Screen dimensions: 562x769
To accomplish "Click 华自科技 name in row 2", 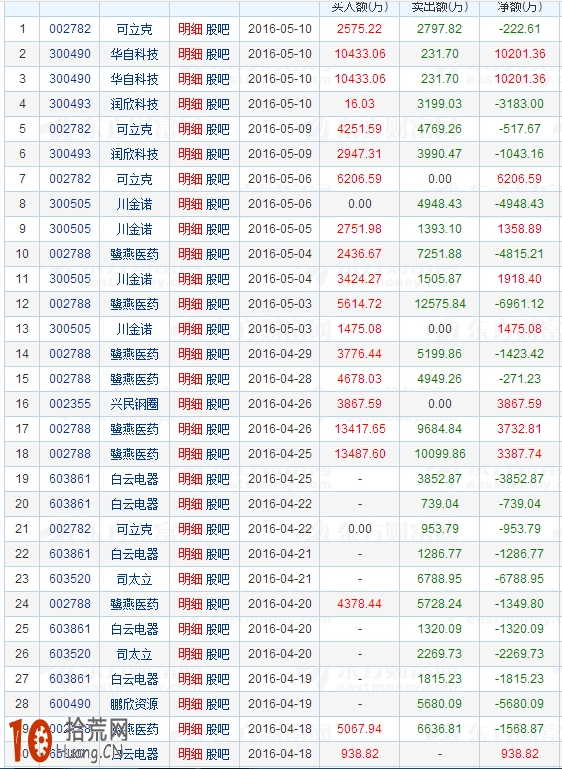I will pos(134,54).
